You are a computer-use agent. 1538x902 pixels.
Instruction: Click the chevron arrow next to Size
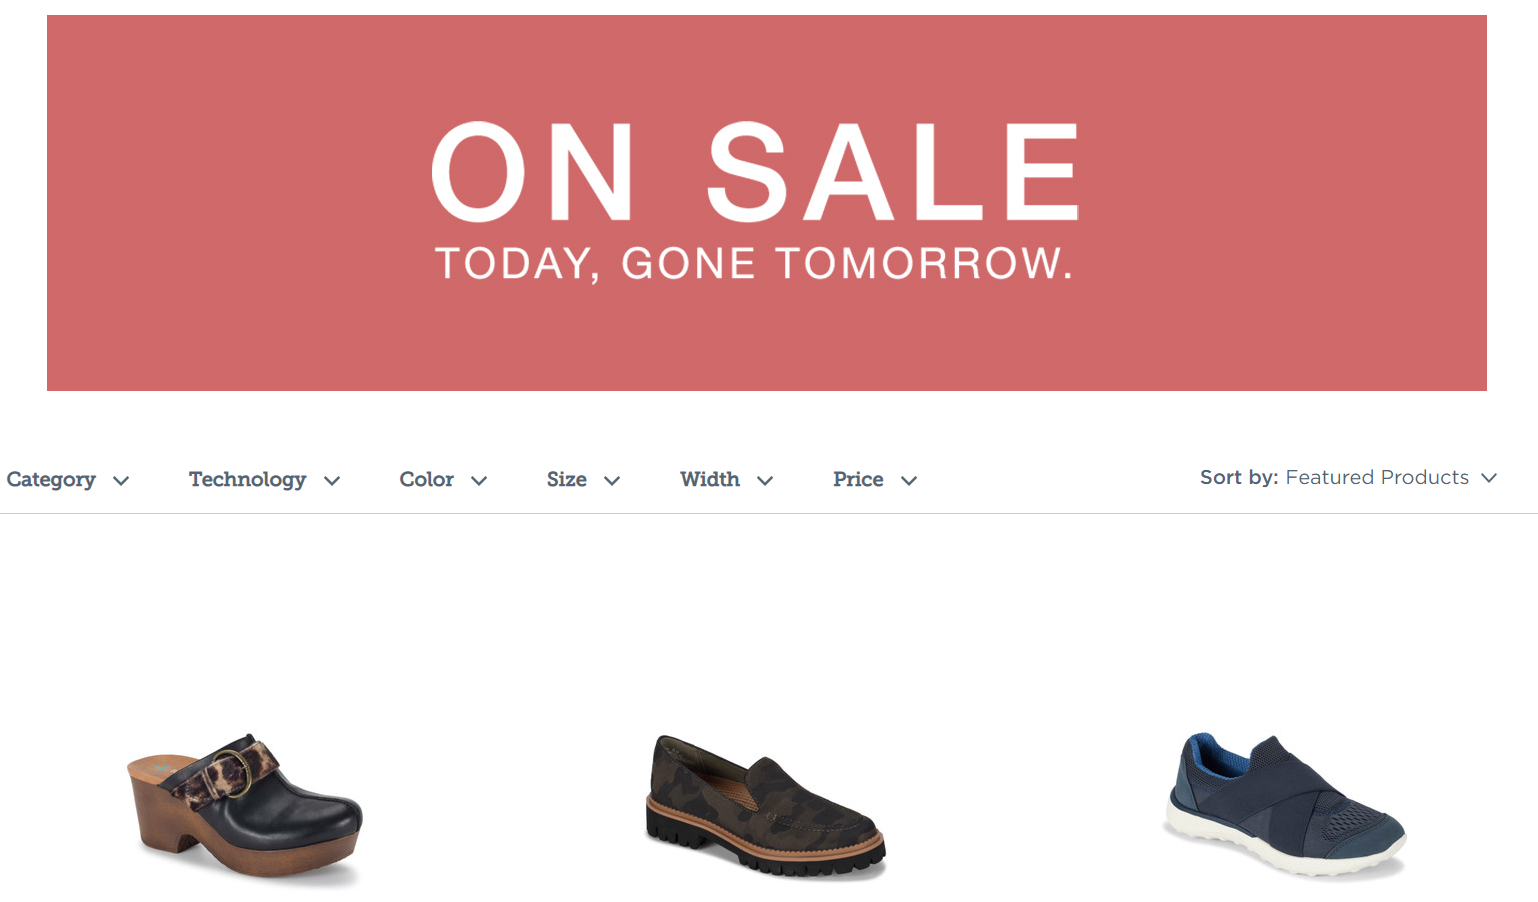point(612,481)
